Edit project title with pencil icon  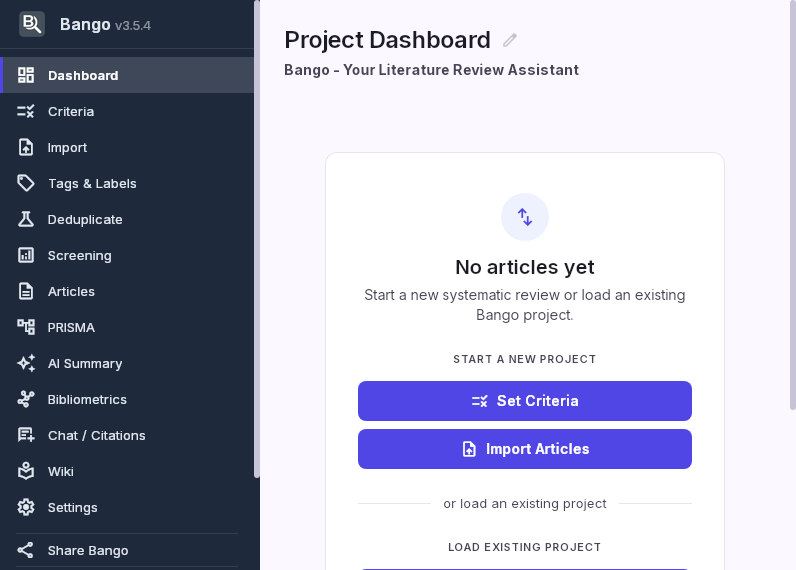tap(510, 40)
